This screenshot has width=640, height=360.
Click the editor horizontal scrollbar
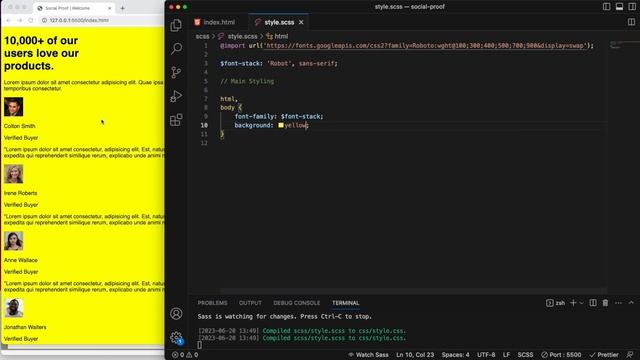(x=413, y=291)
